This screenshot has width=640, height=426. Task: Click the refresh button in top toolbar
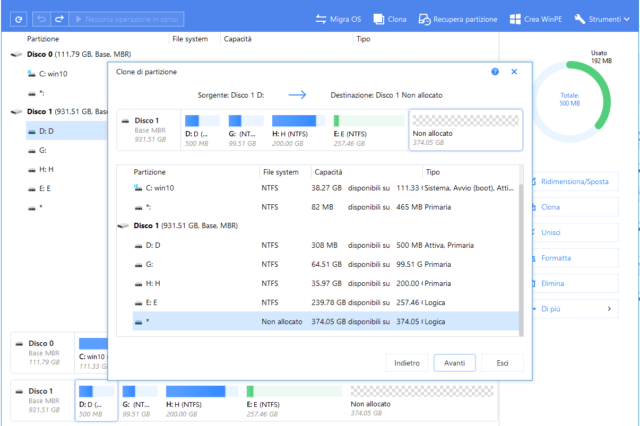(20, 19)
